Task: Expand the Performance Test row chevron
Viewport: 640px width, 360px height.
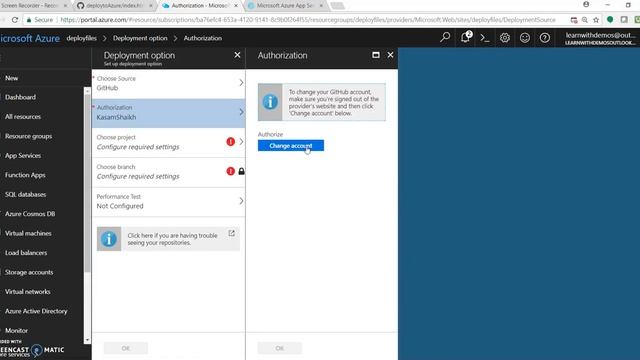Action: coord(241,201)
